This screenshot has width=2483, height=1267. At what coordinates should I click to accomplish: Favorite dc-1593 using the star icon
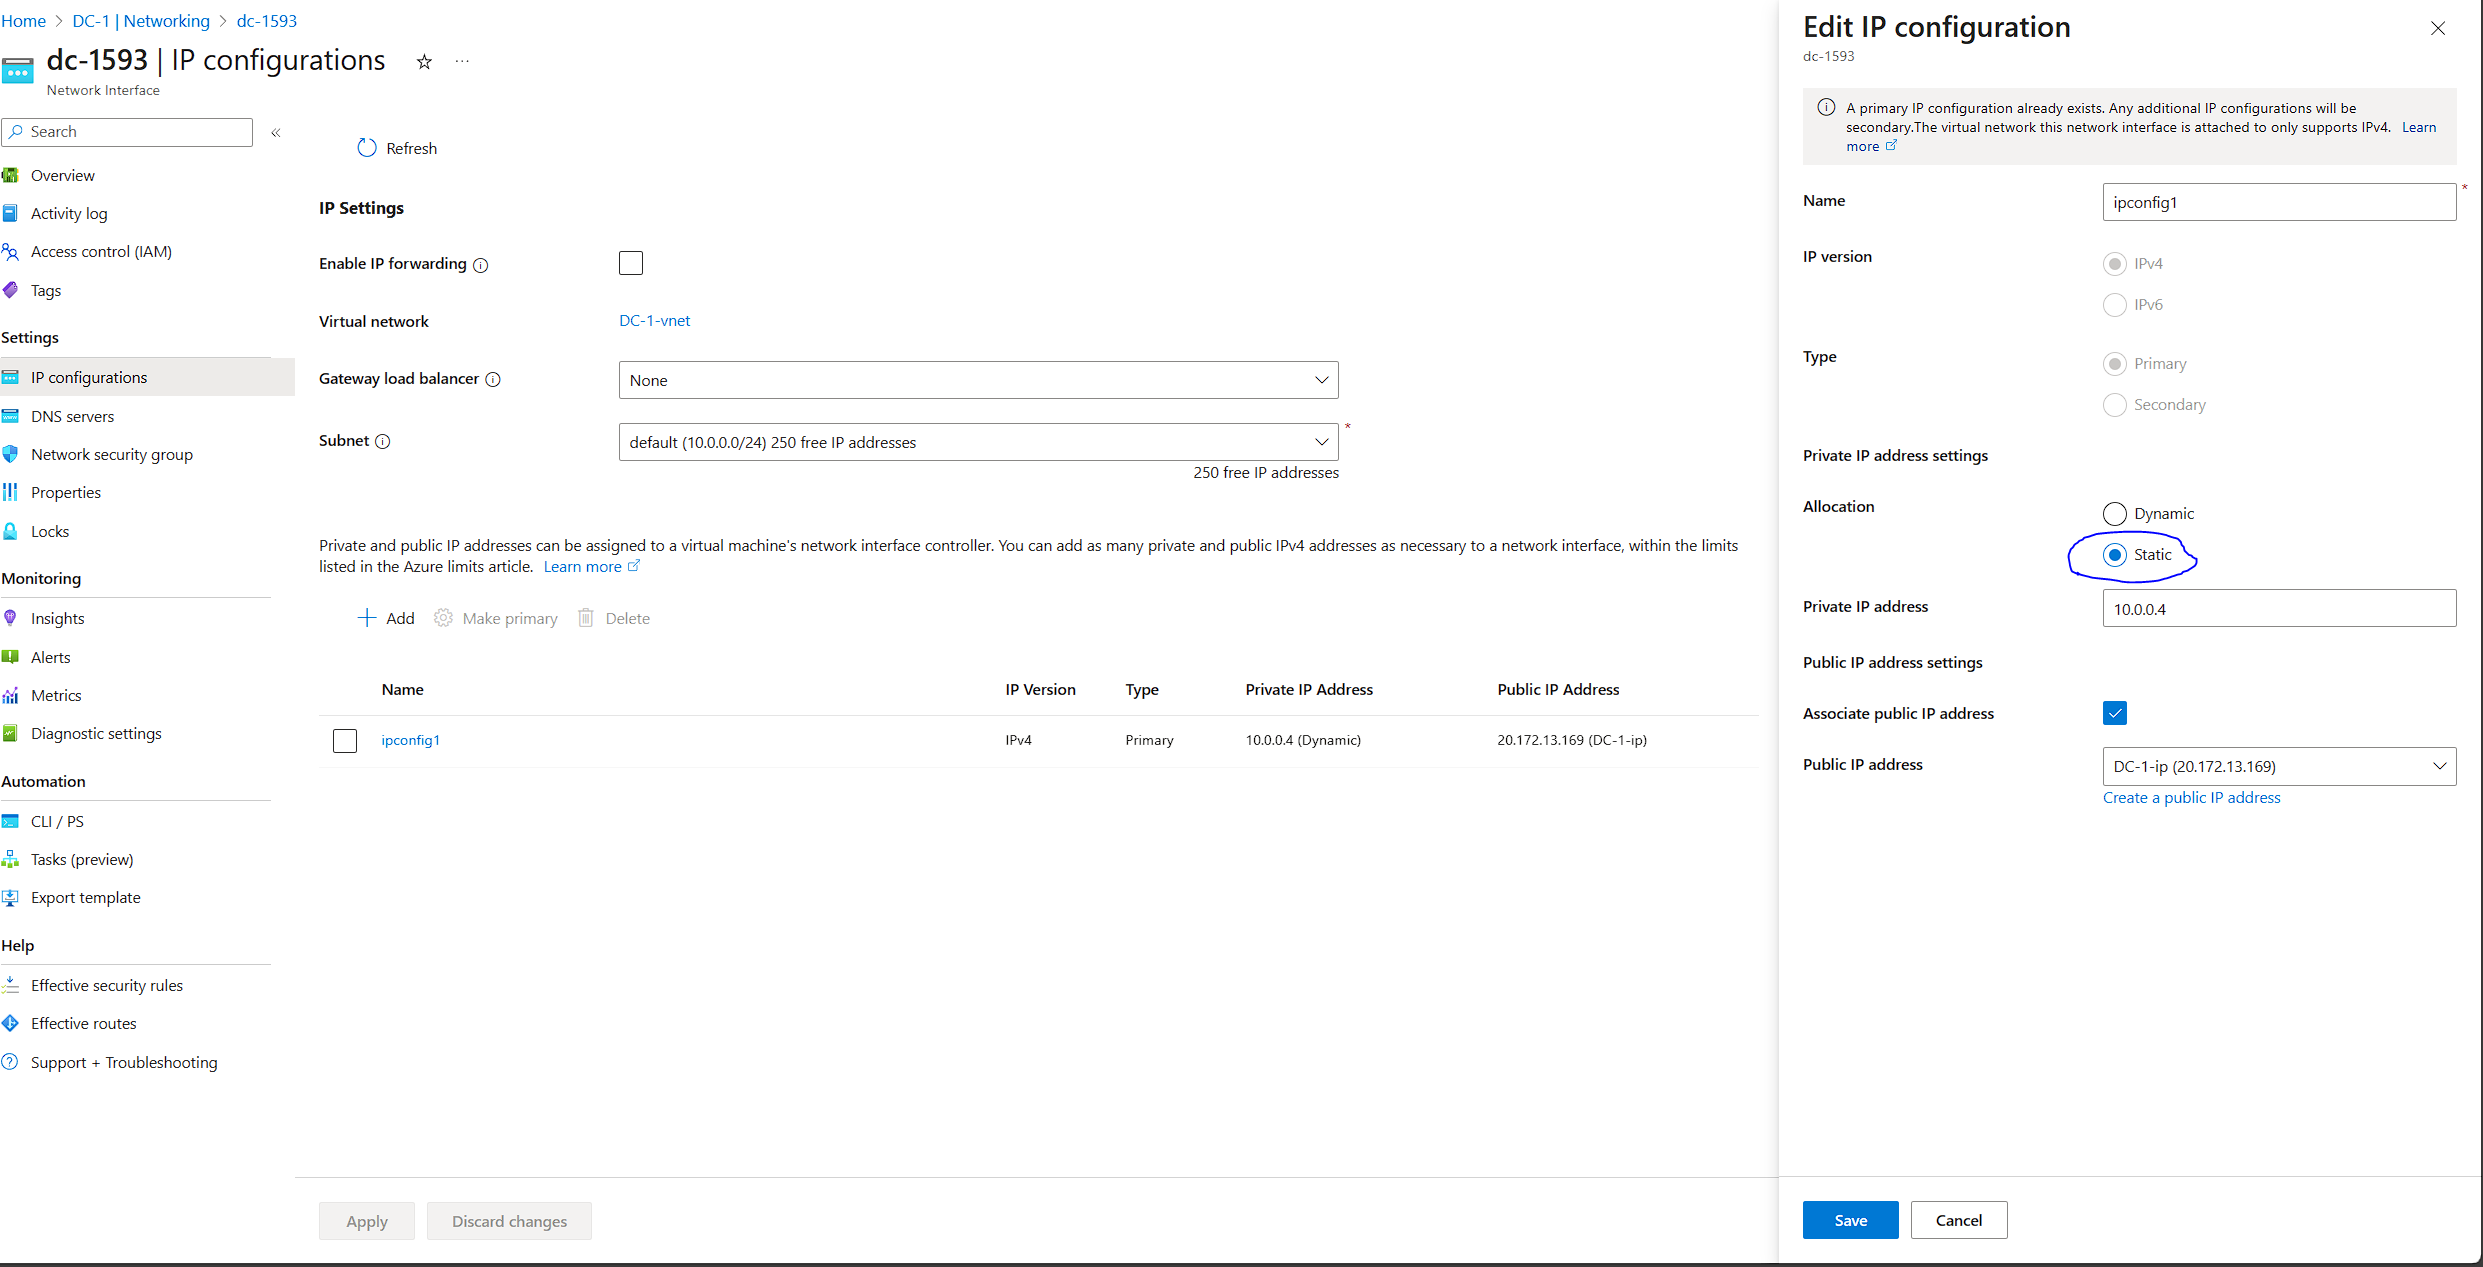point(424,61)
